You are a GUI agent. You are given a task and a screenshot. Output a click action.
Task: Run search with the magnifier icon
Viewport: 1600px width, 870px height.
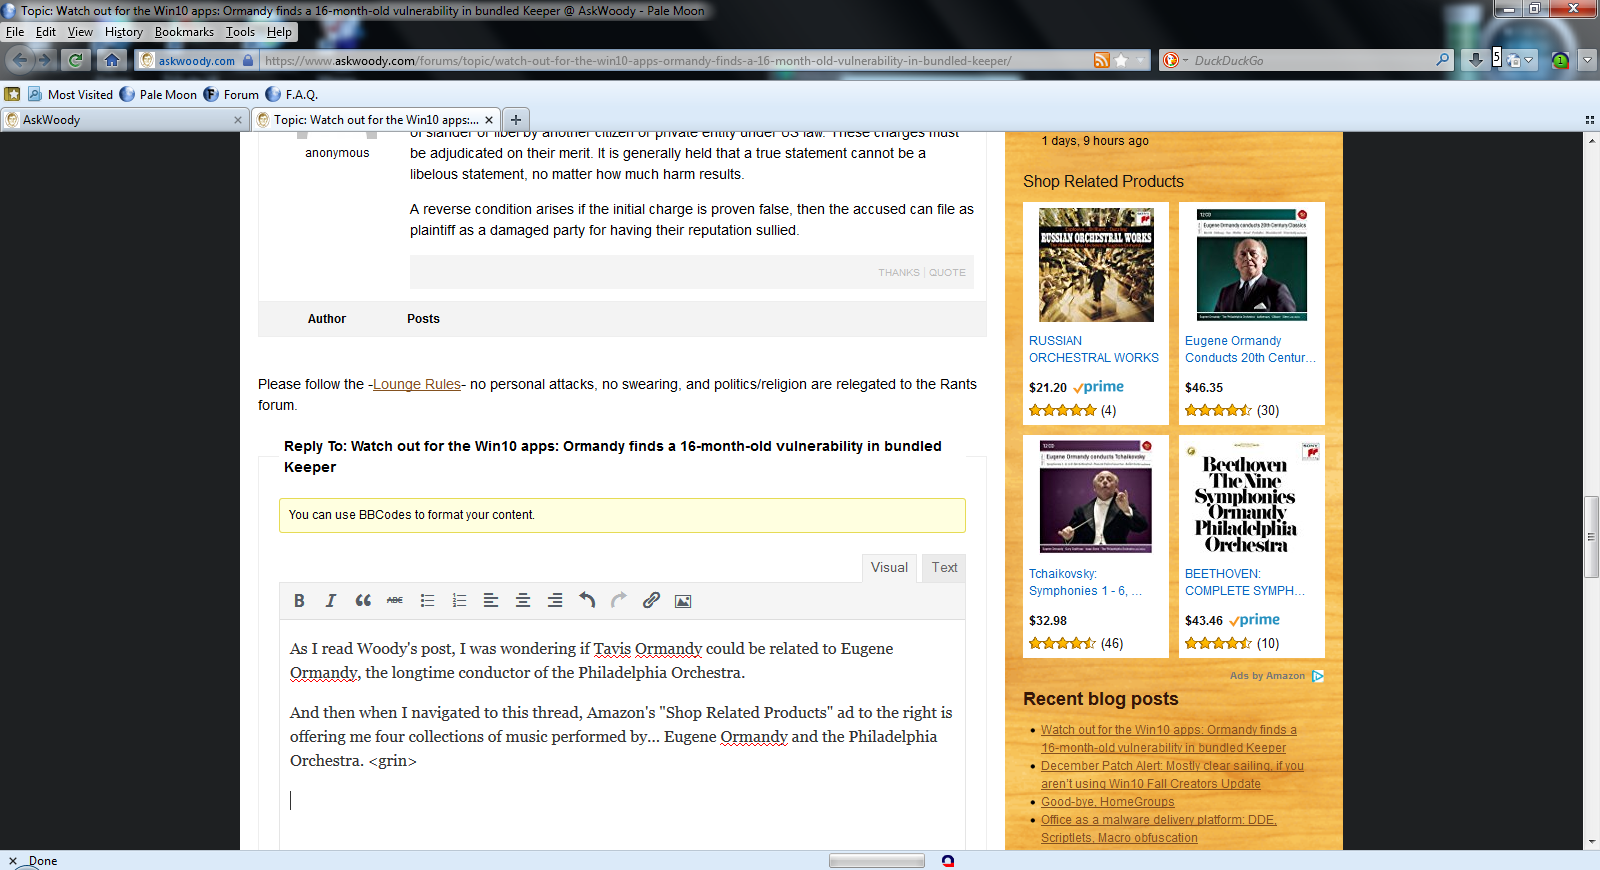click(1442, 60)
